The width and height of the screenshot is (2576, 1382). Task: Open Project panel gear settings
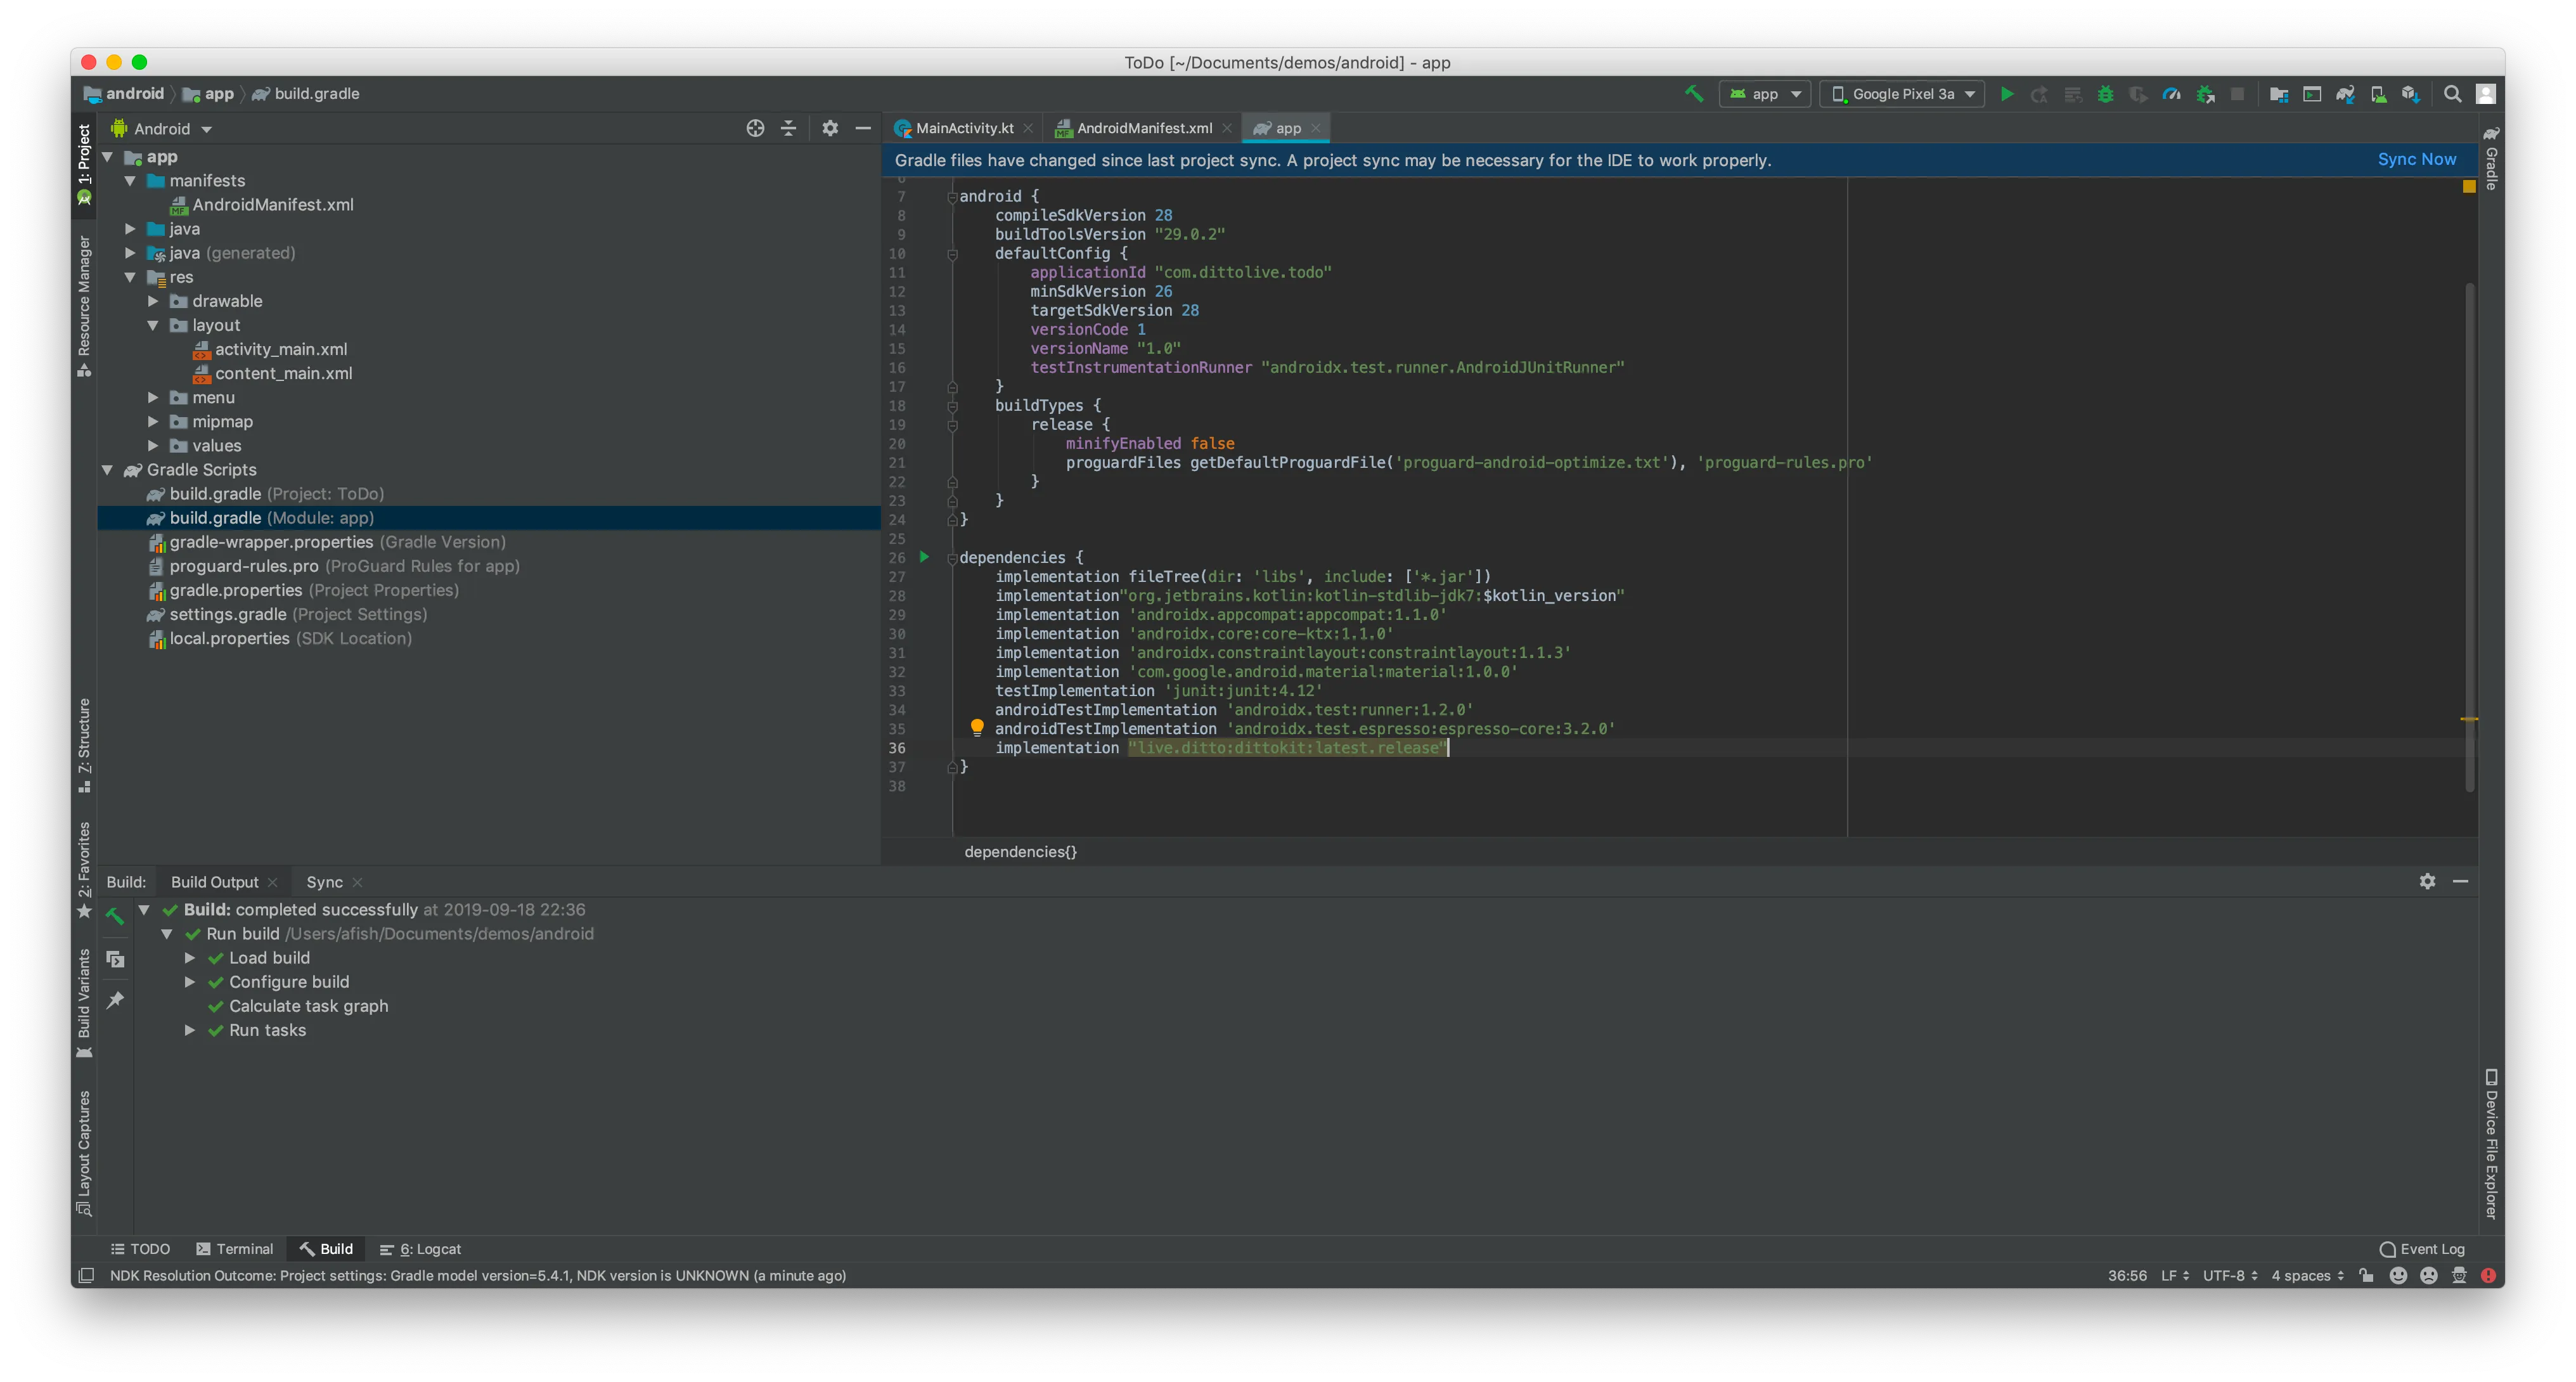pyautogui.click(x=830, y=128)
